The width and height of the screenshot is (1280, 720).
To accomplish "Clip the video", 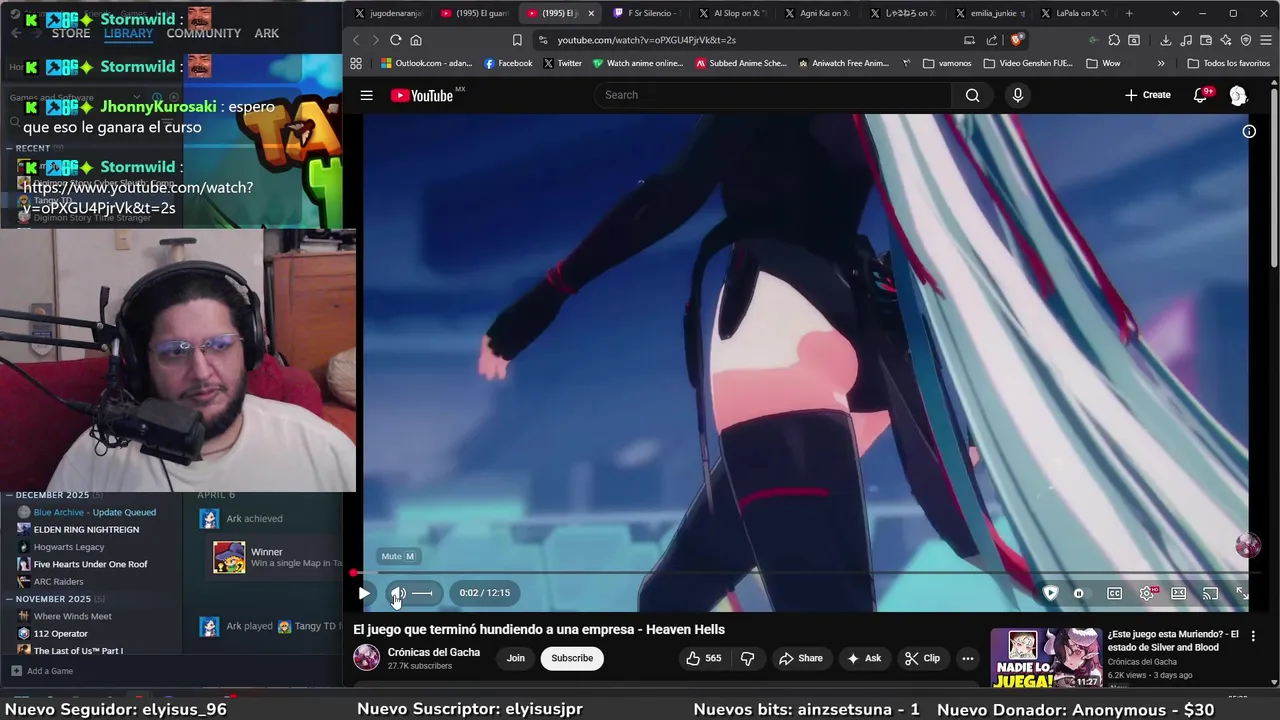I will pos(922,658).
